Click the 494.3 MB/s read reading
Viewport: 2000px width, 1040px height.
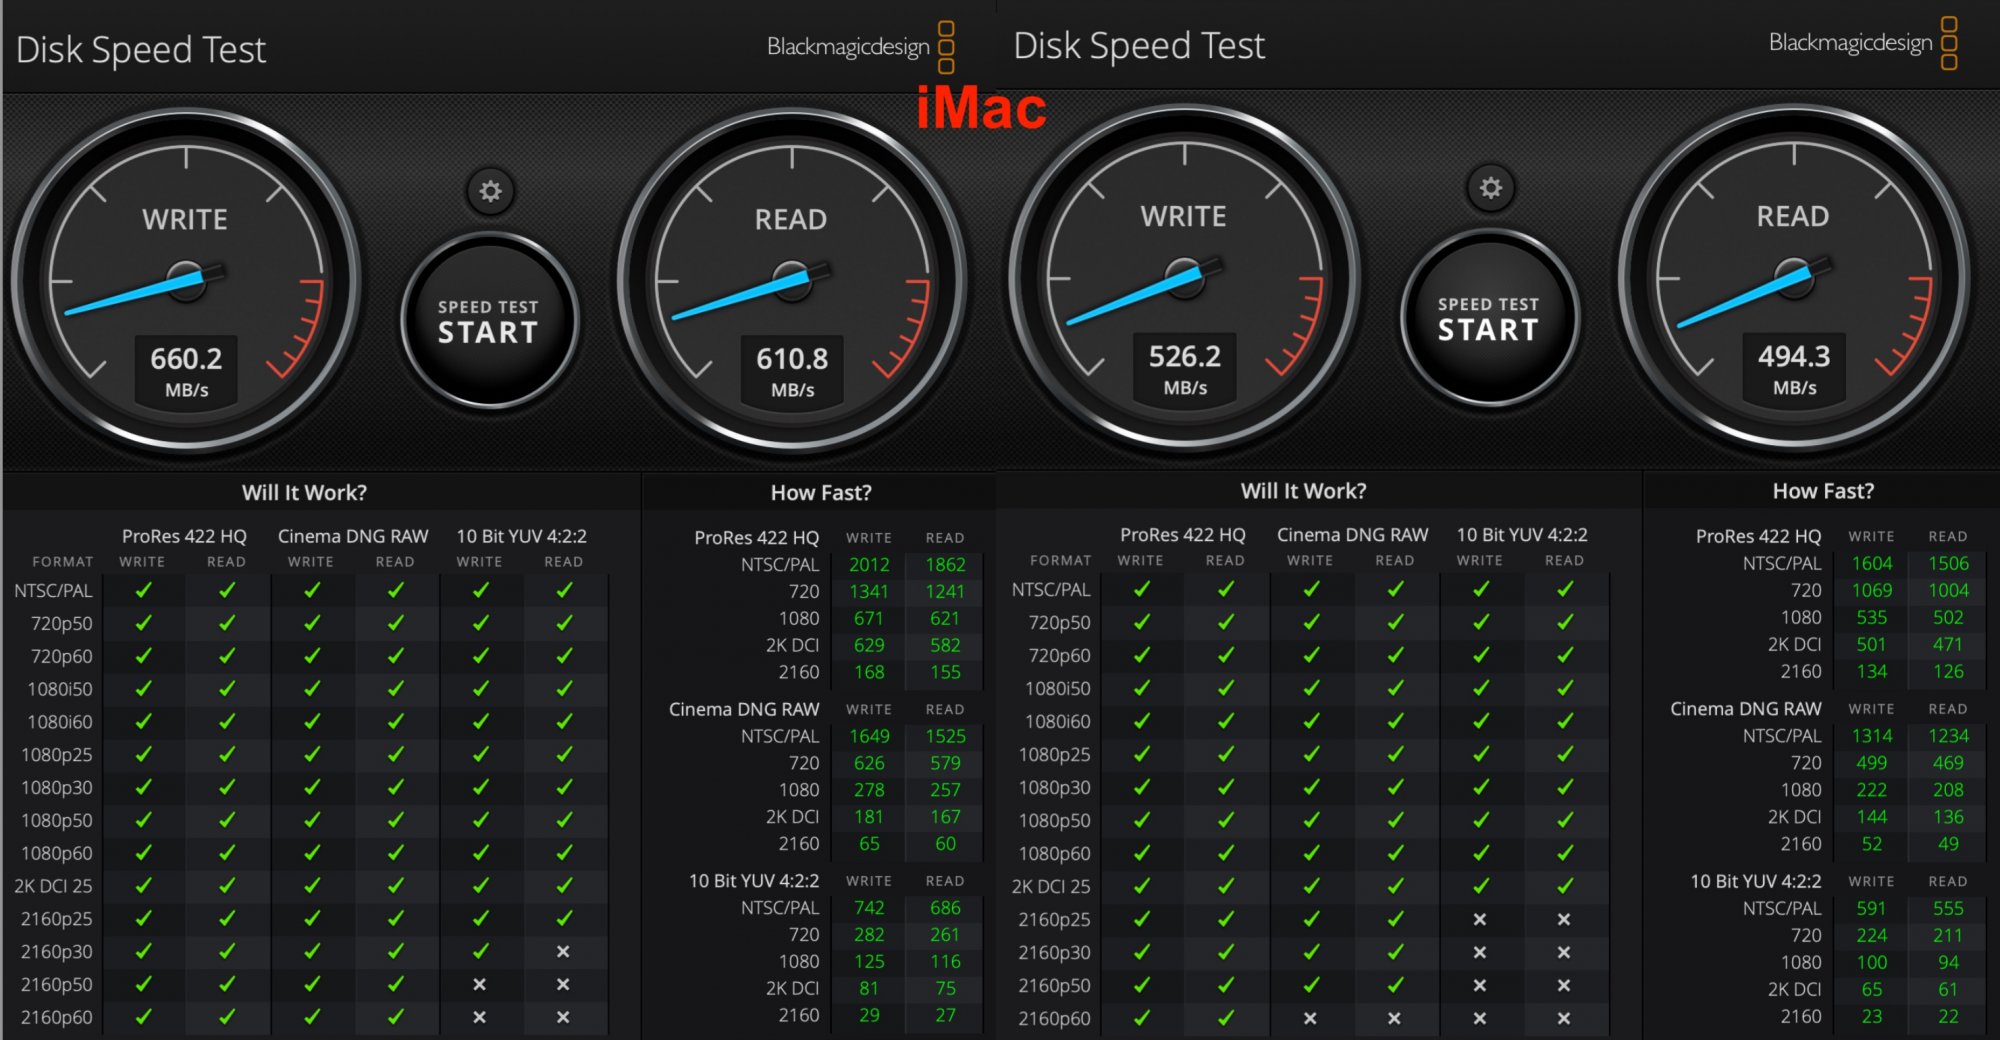(1794, 369)
